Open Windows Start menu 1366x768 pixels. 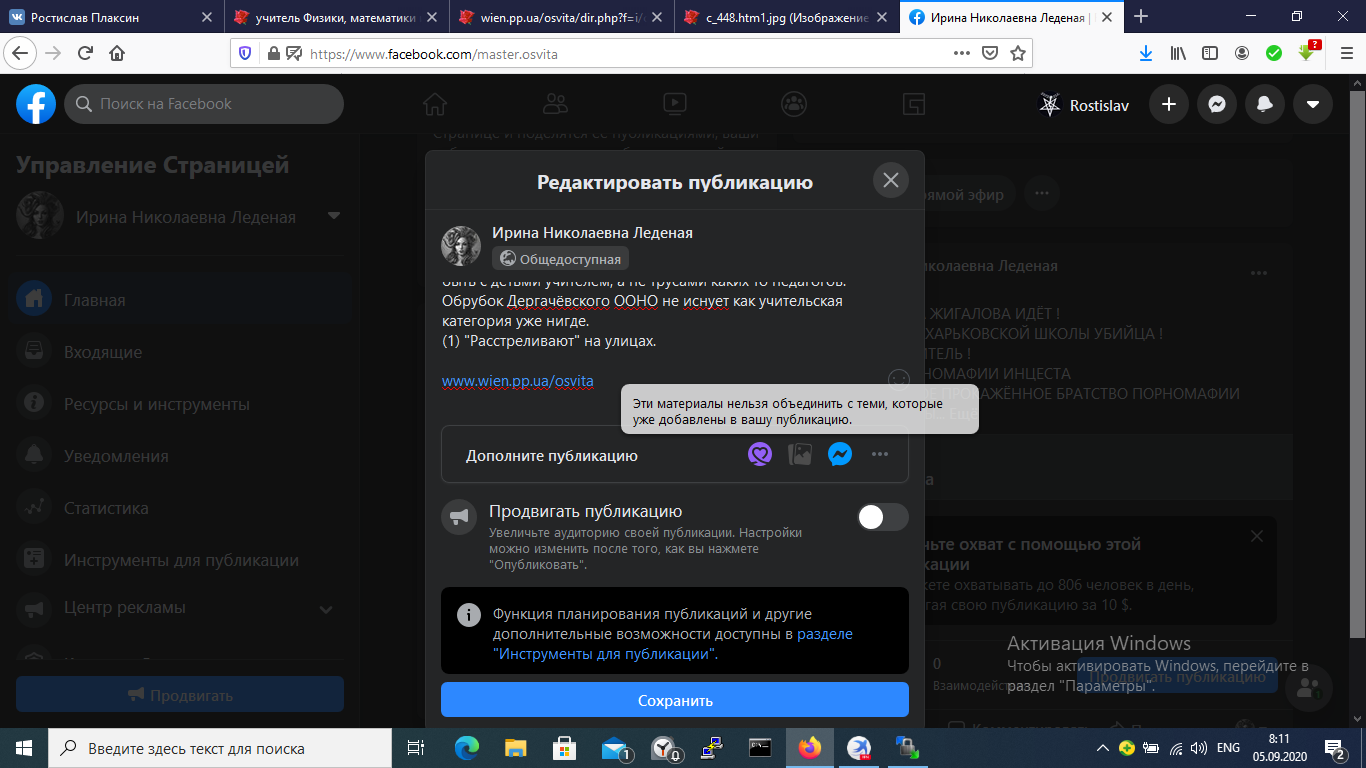click(x=24, y=748)
